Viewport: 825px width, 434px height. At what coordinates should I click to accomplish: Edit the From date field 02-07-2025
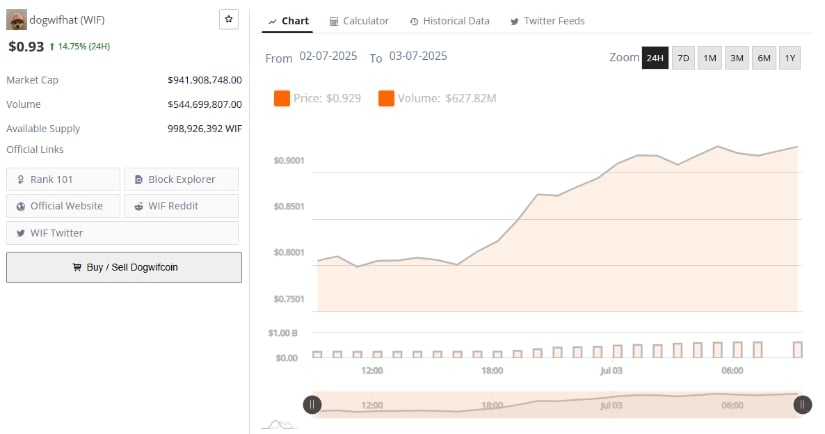click(x=328, y=56)
